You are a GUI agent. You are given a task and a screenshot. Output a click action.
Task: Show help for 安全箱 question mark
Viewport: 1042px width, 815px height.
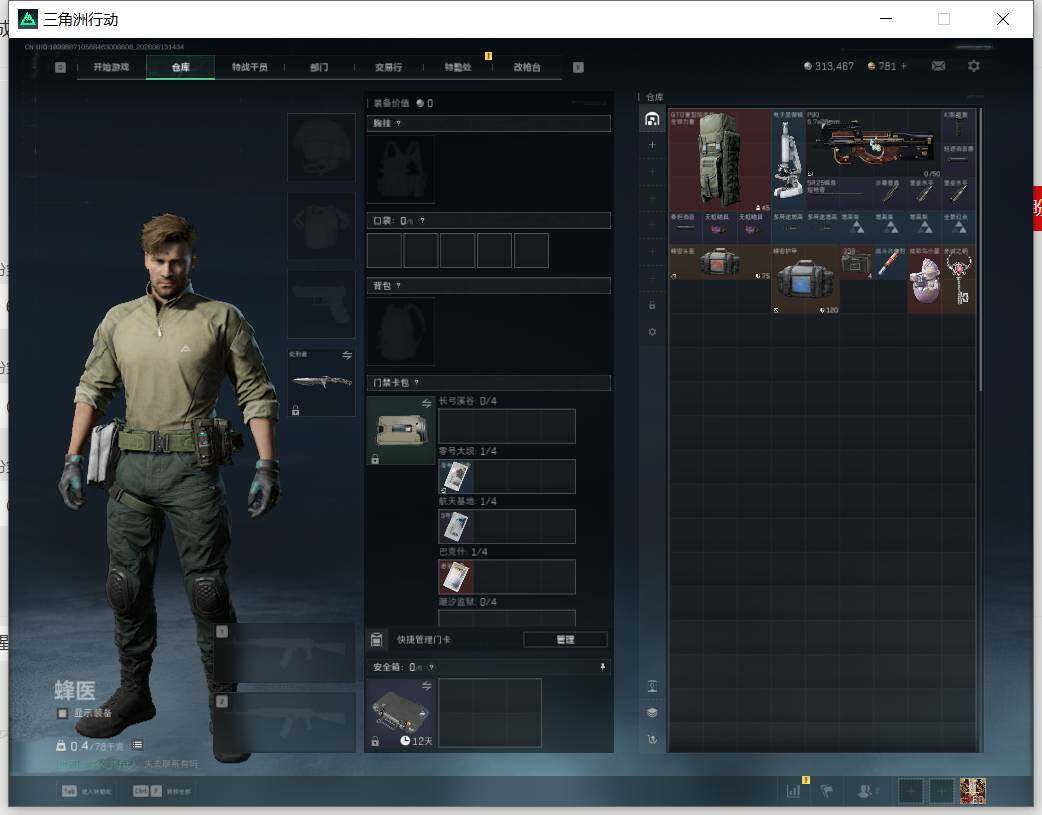coord(431,667)
